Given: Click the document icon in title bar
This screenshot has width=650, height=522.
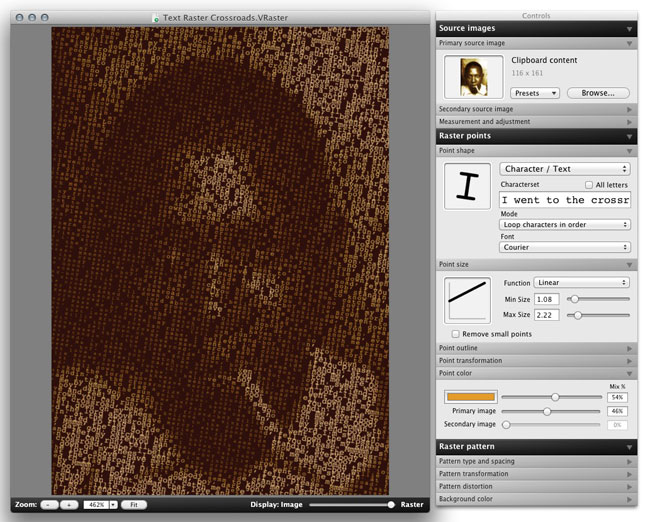Looking at the screenshot, I should tap(155, 18).
